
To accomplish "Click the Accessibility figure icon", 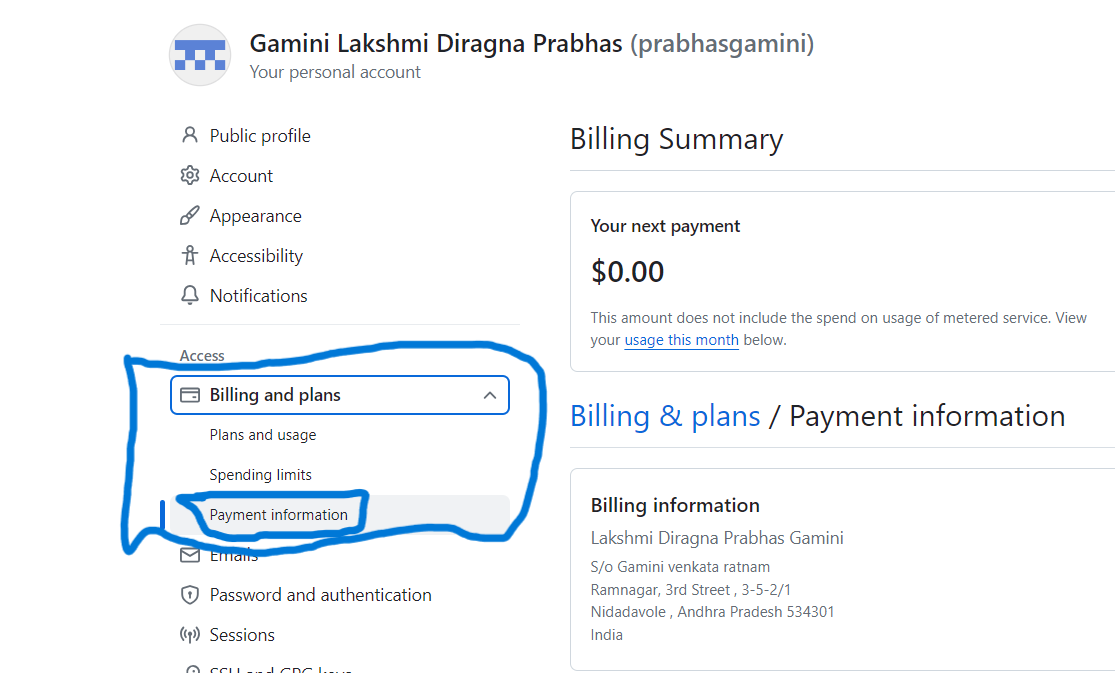I will click(x=189, y=256).
